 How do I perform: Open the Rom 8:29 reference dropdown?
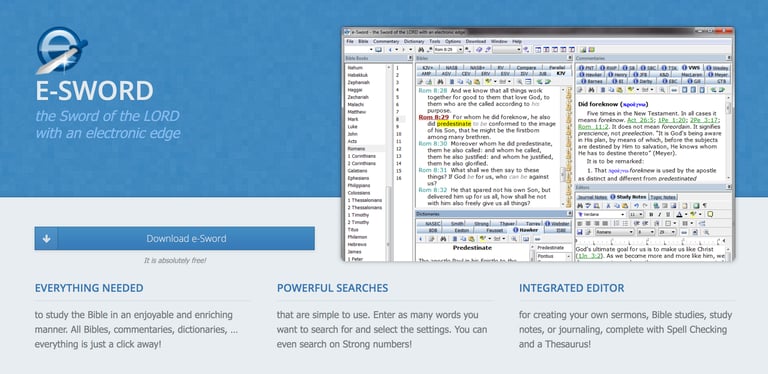click(x=460, y=49)
